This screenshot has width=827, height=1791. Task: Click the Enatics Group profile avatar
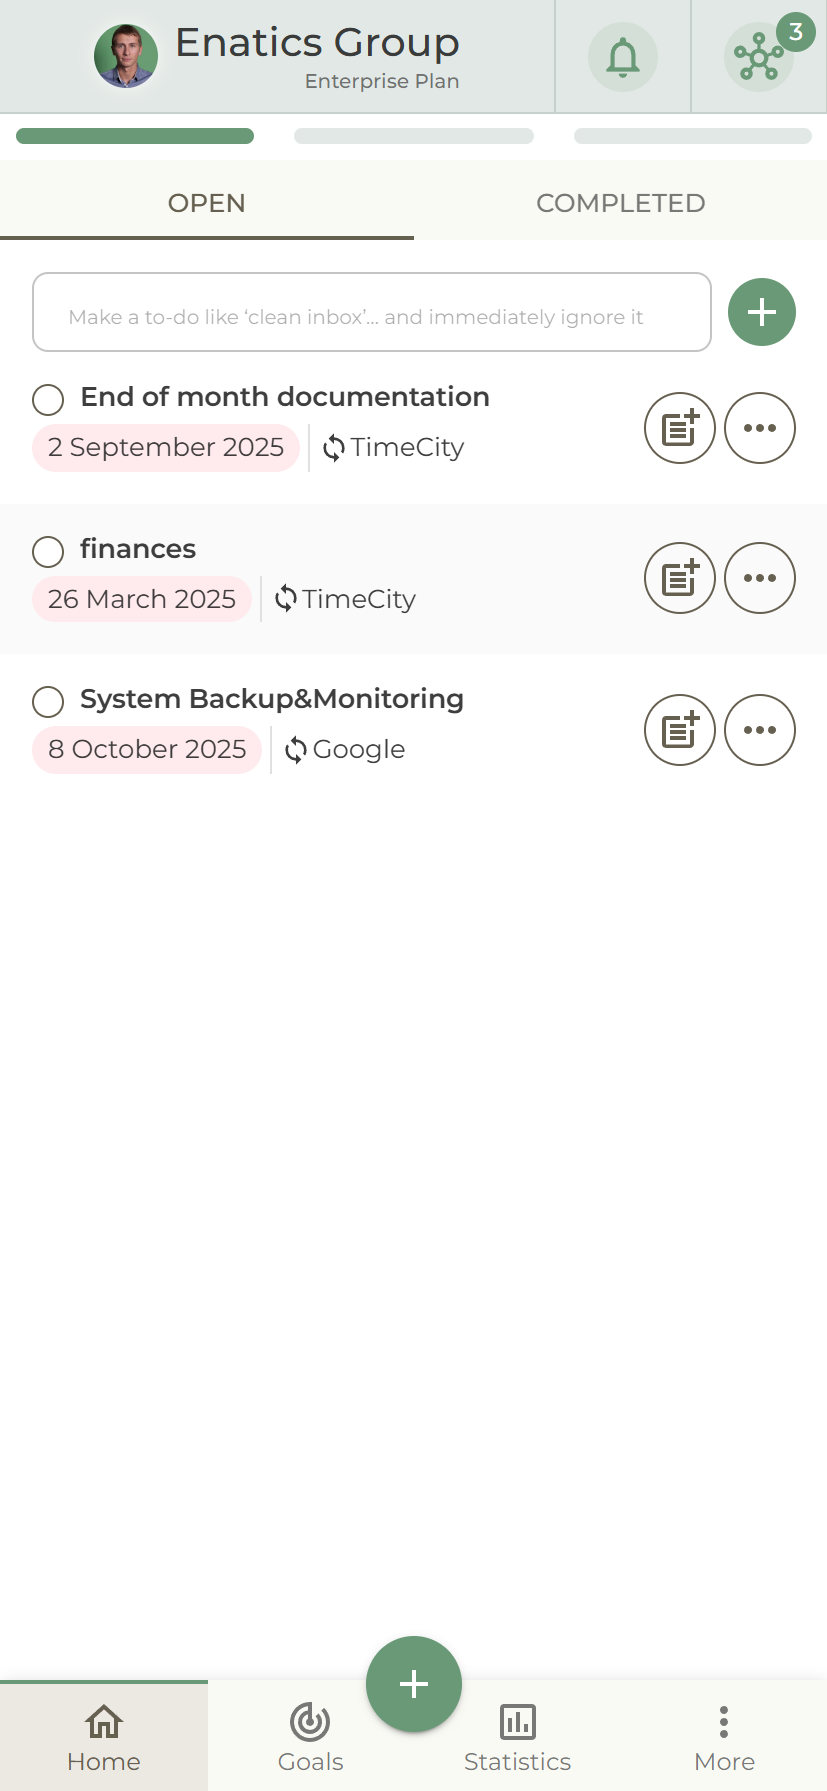(126, 56)
